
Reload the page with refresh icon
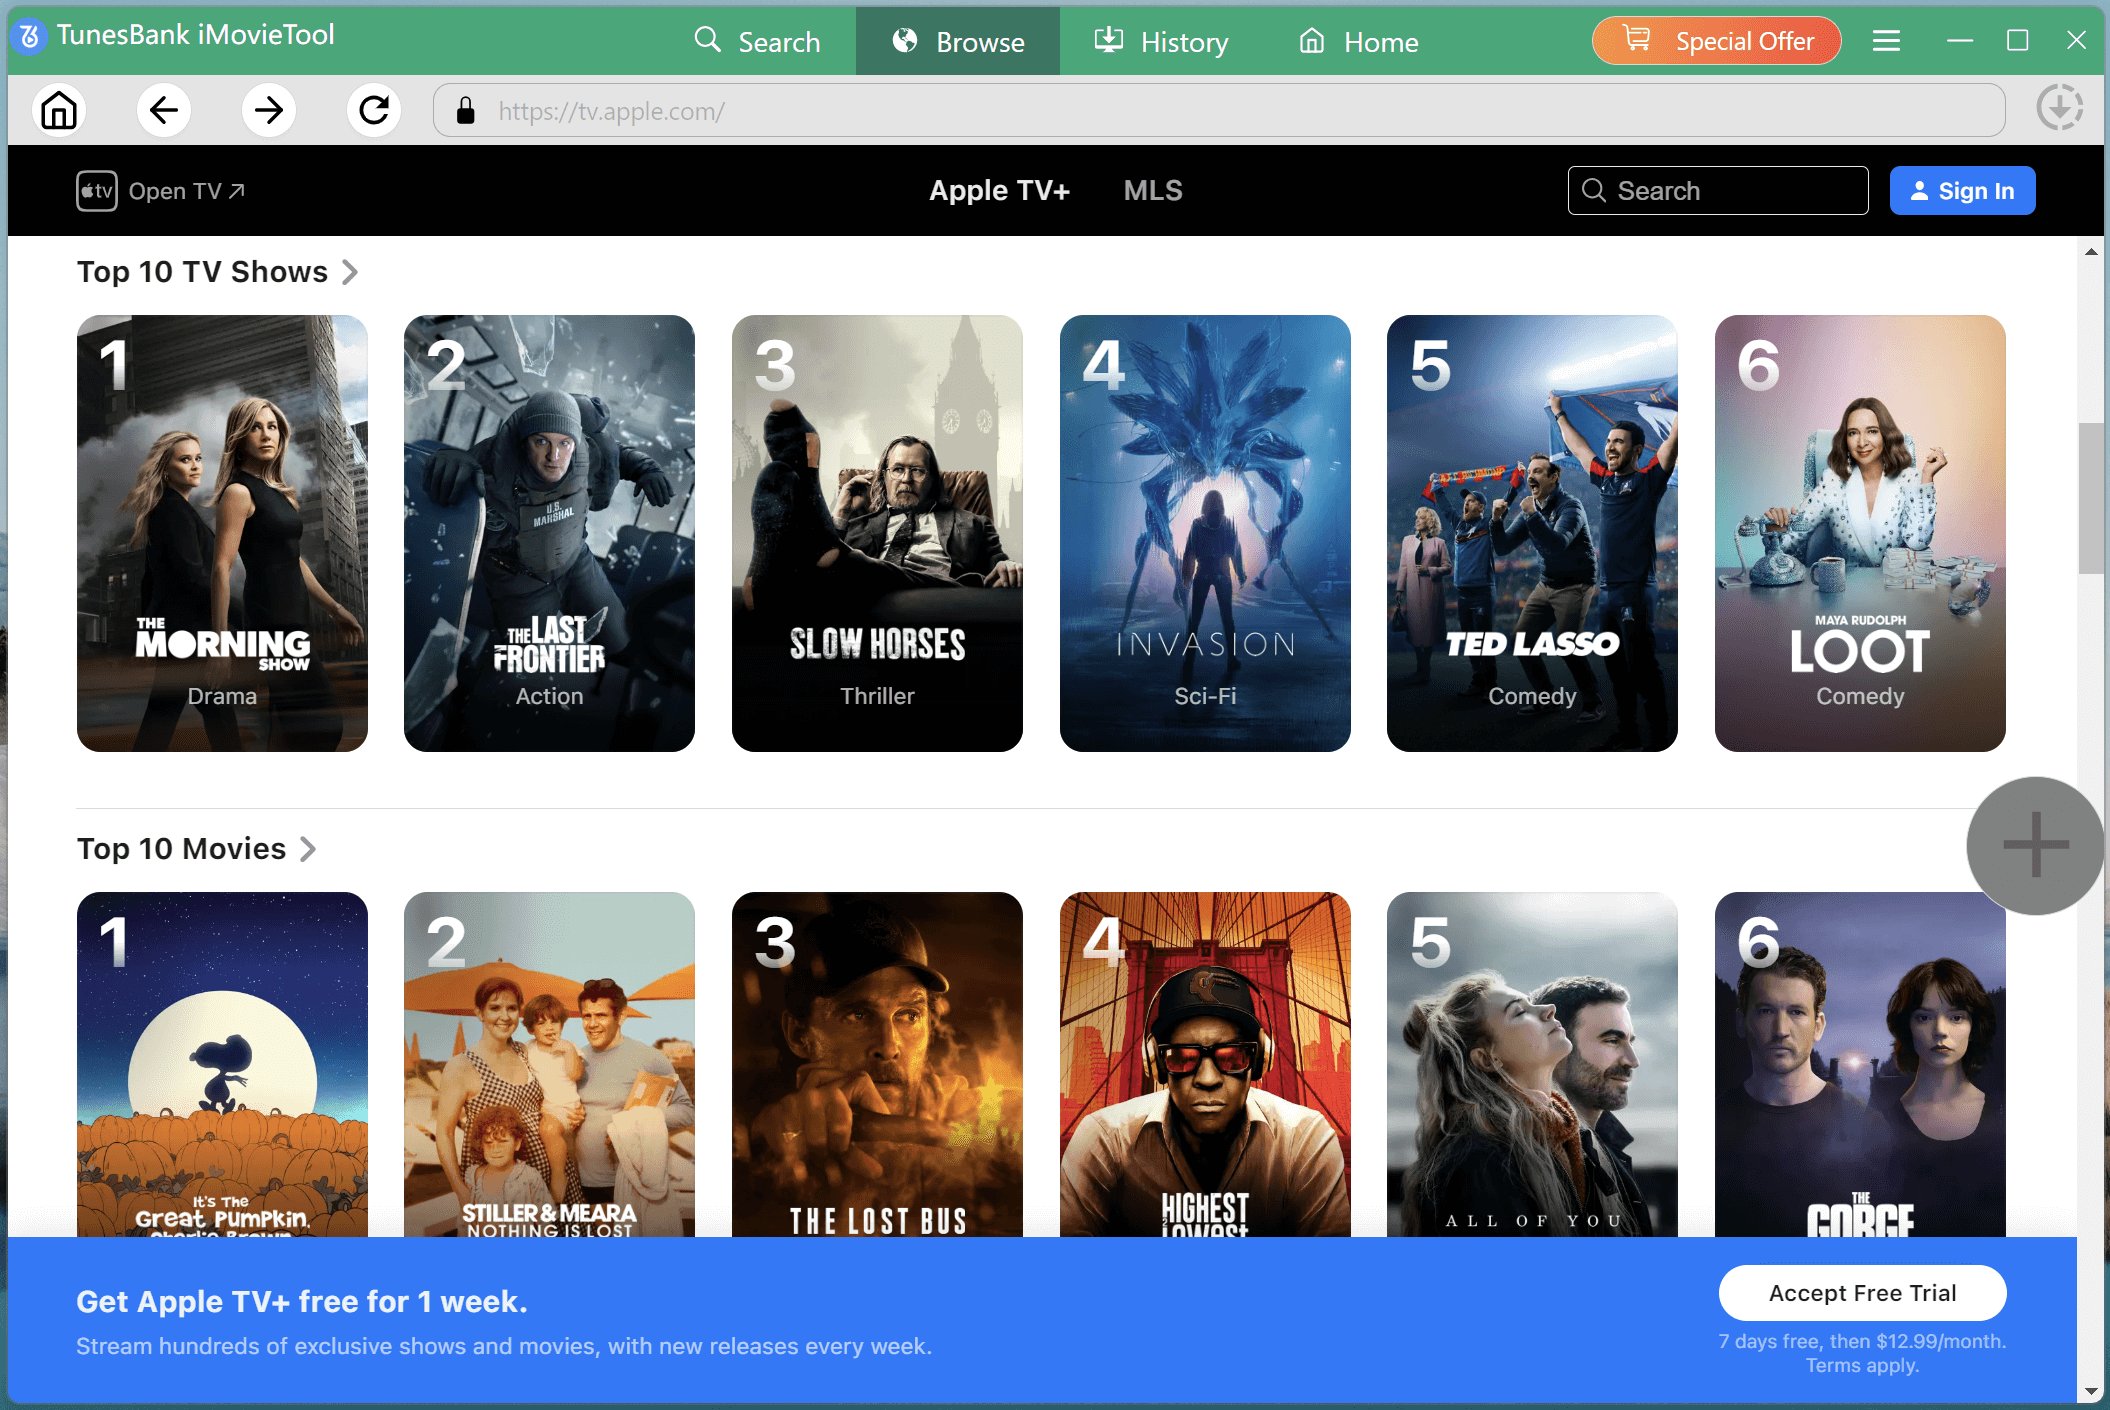pyautogui.click(x=374, y=110)
